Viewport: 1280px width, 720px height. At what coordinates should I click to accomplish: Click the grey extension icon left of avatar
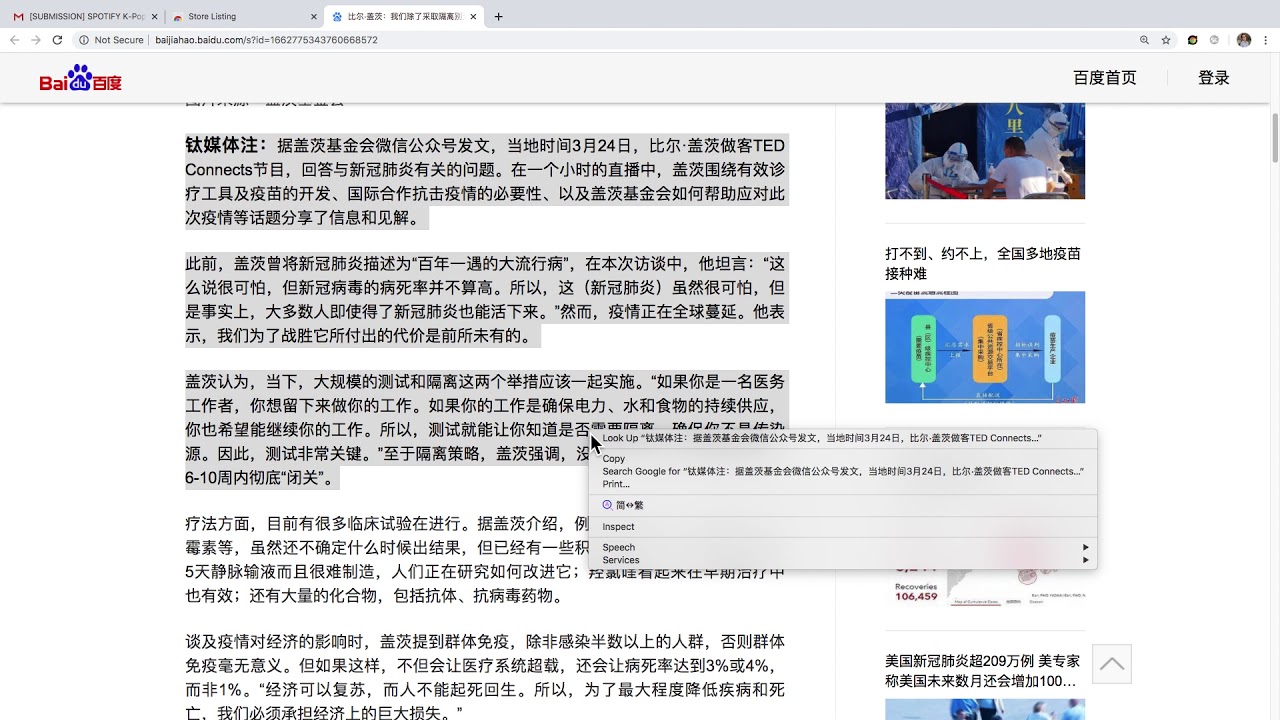(x=1215, y=40)
